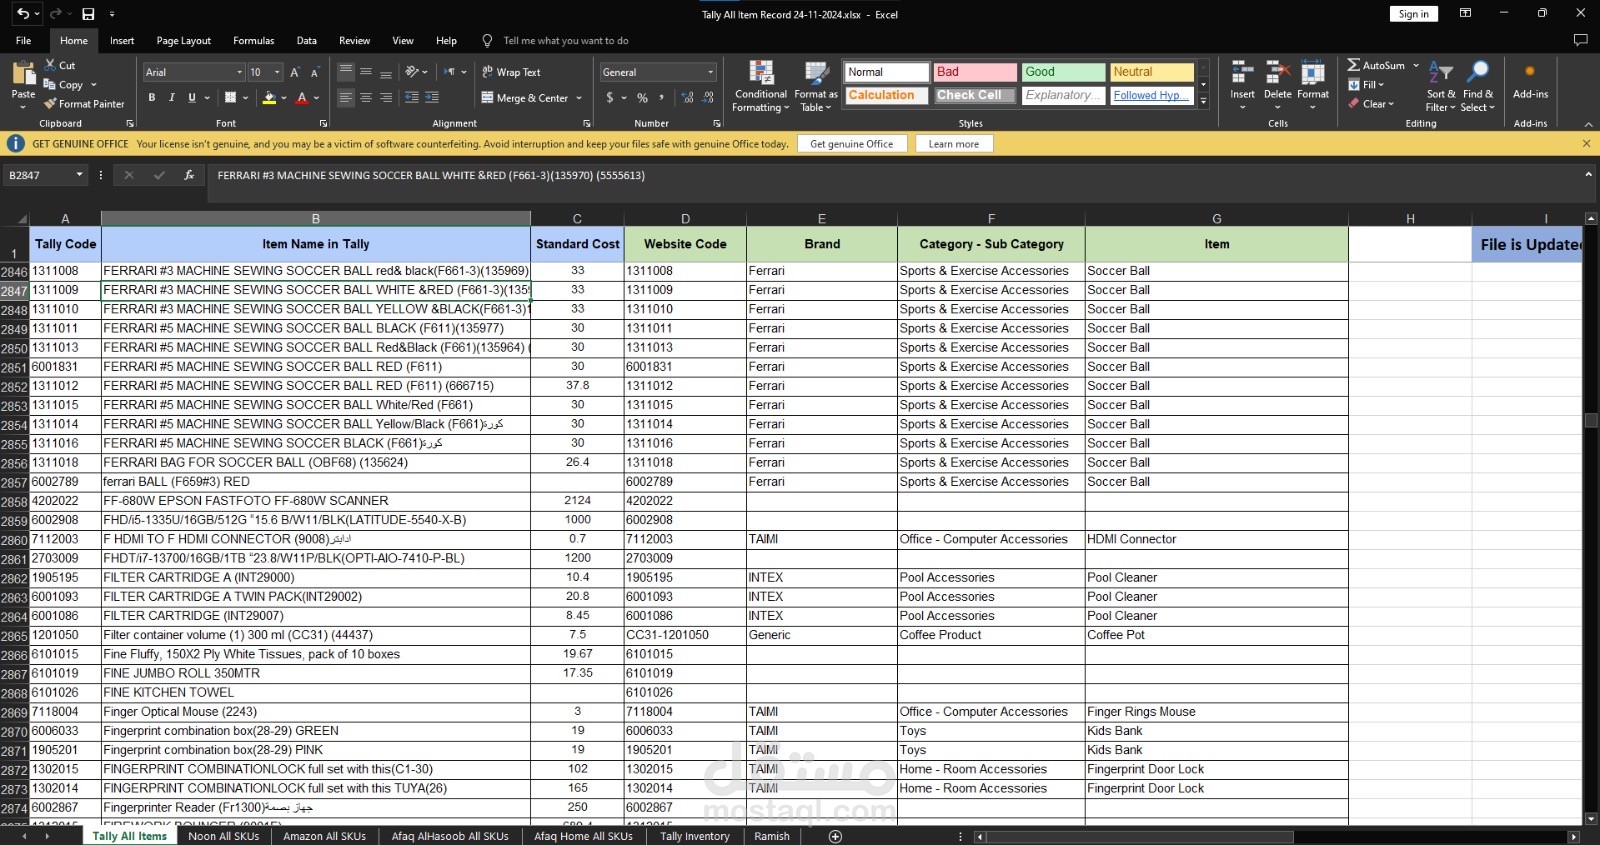The image size is (1600, 845).
Task: Apply the Neutral cell style
Action: pyautogui.click(x=1151, y=72)
